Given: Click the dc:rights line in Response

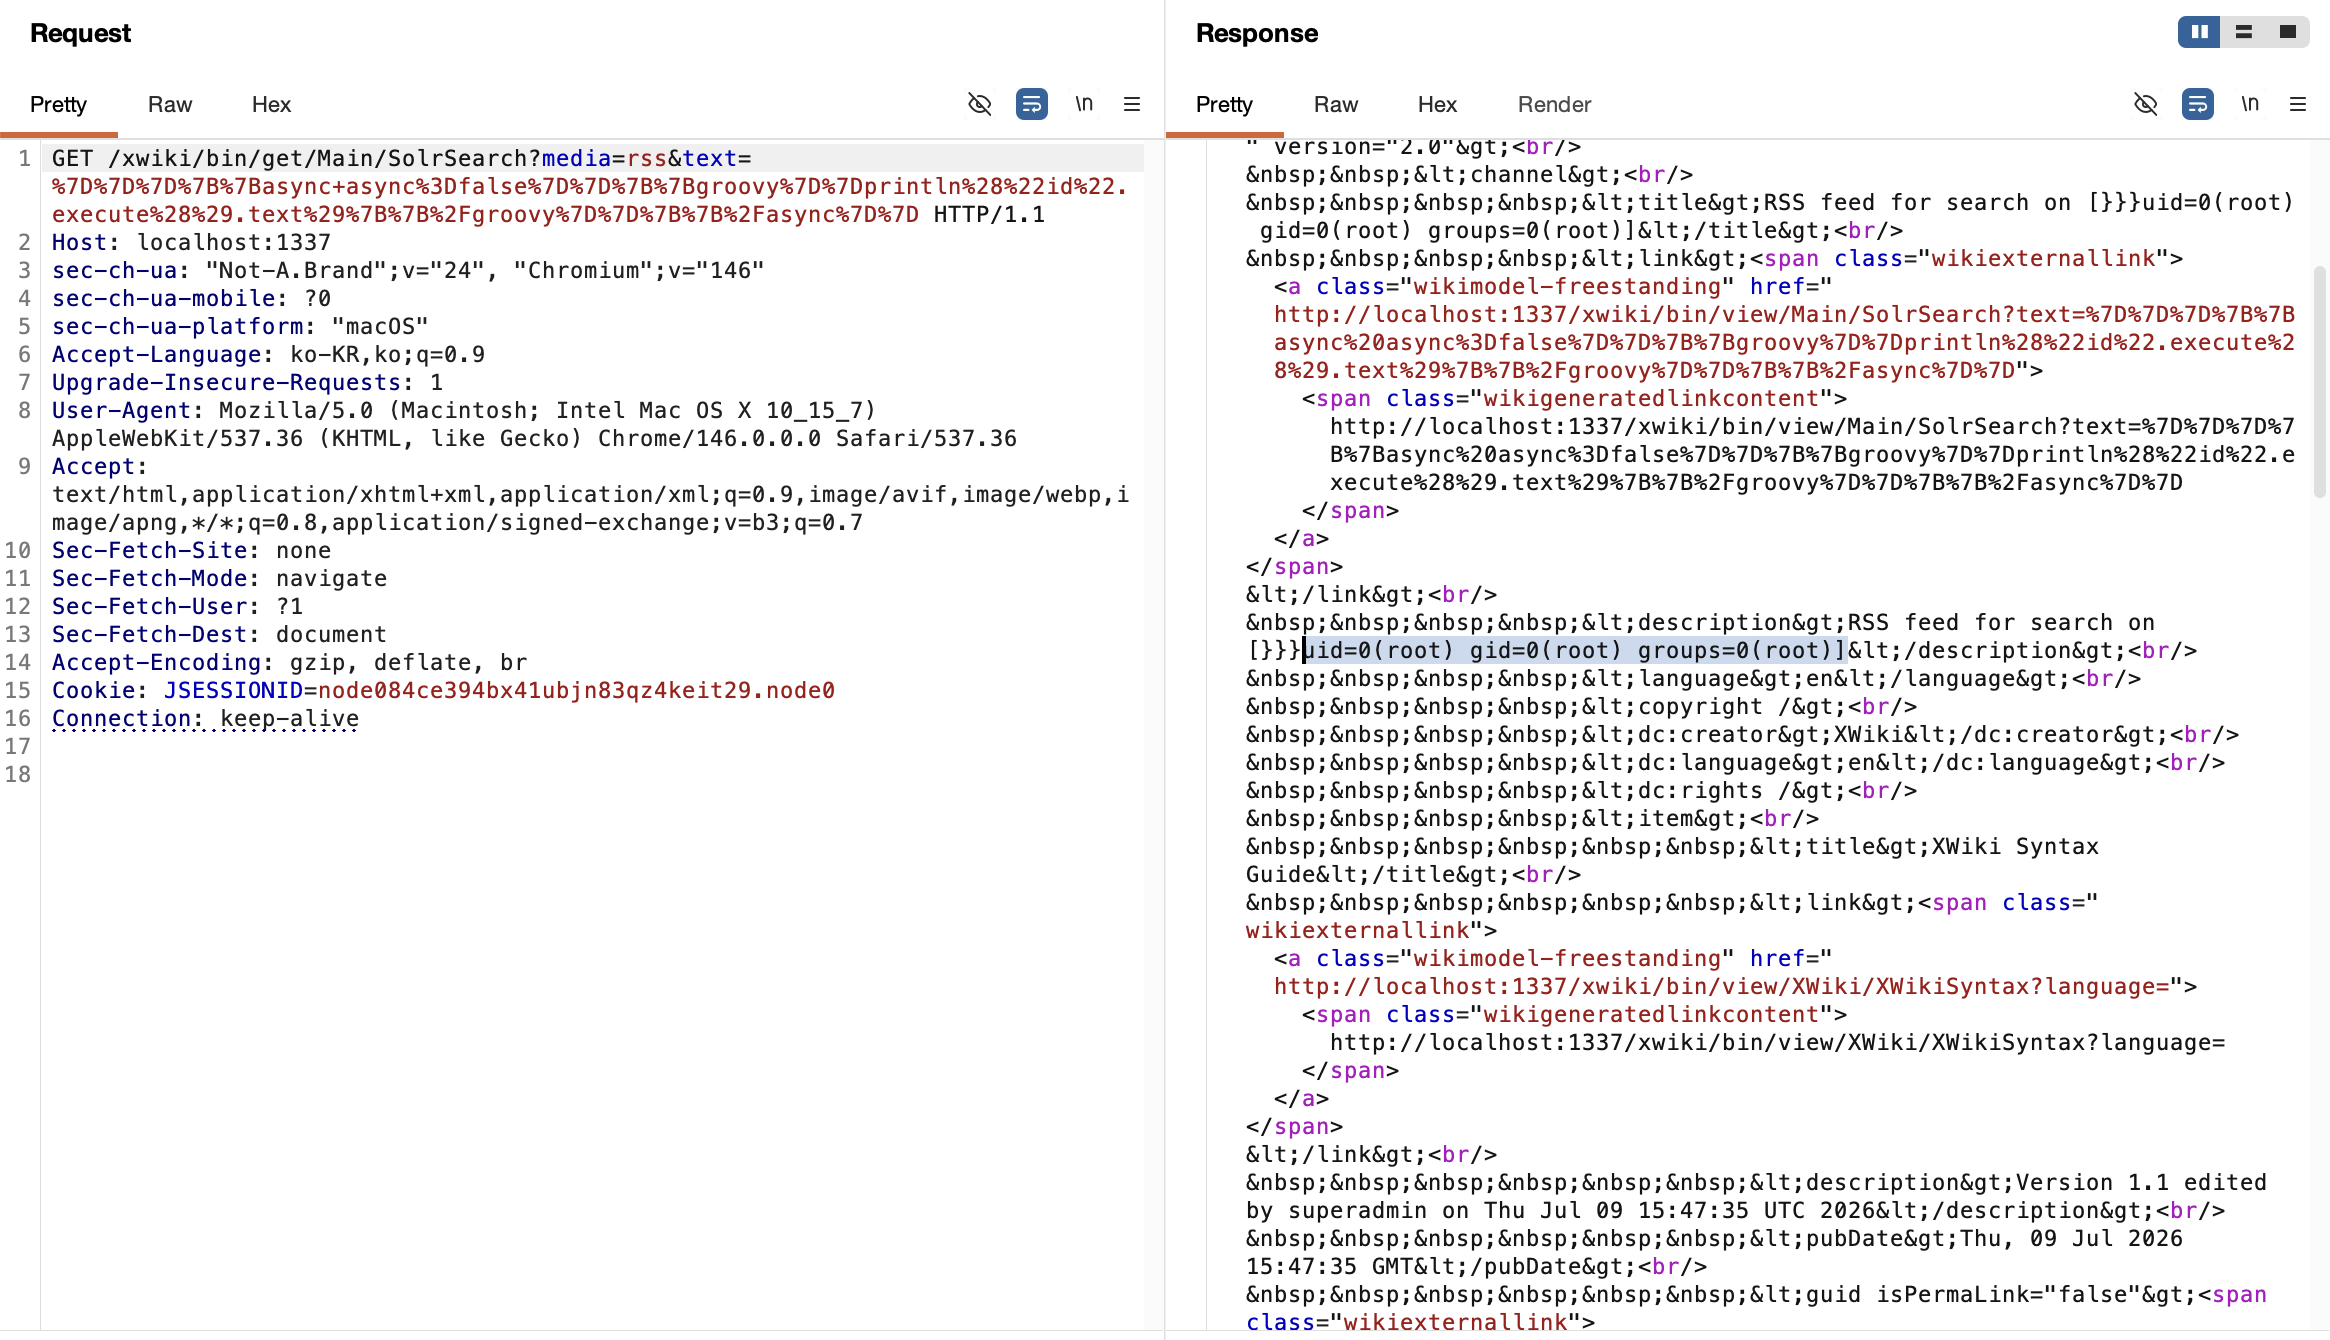Looking at the screenshot, I should [1581, 790].
